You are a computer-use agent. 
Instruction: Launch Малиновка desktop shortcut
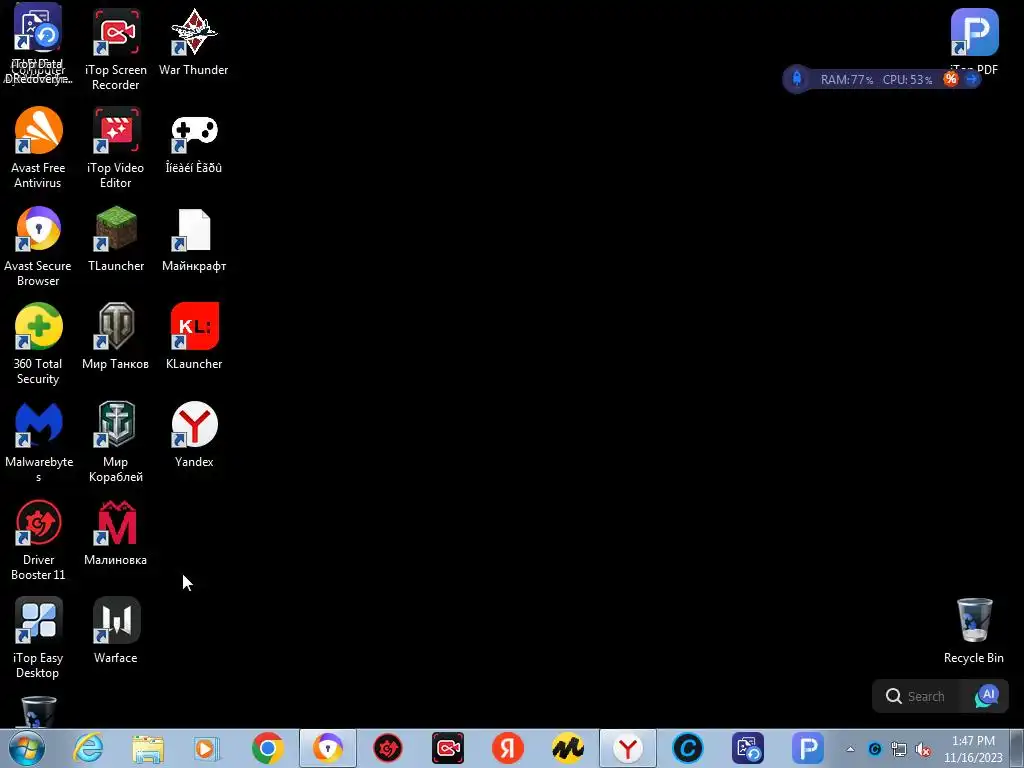(x=116, y=532)
